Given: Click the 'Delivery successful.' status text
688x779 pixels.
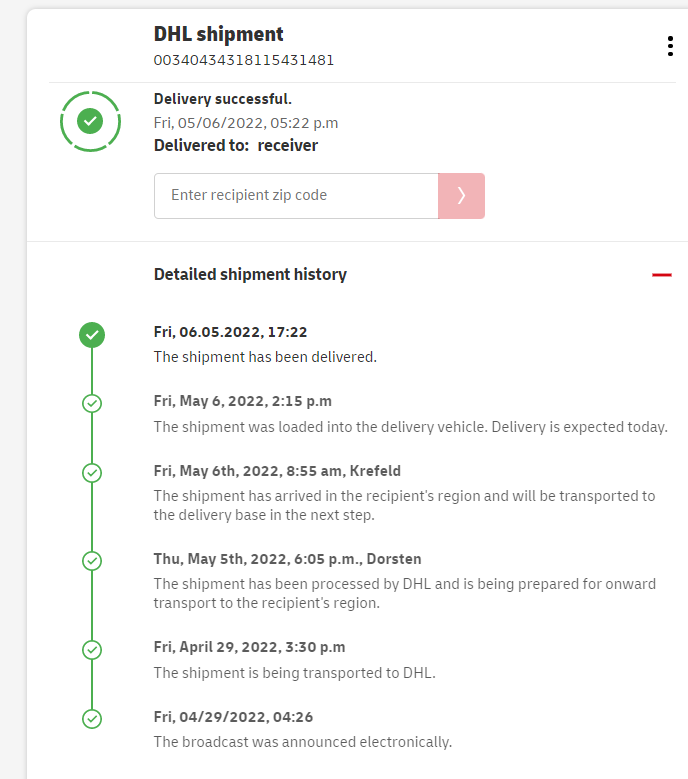Looking at the screenshot, I should tap(223, 99).
